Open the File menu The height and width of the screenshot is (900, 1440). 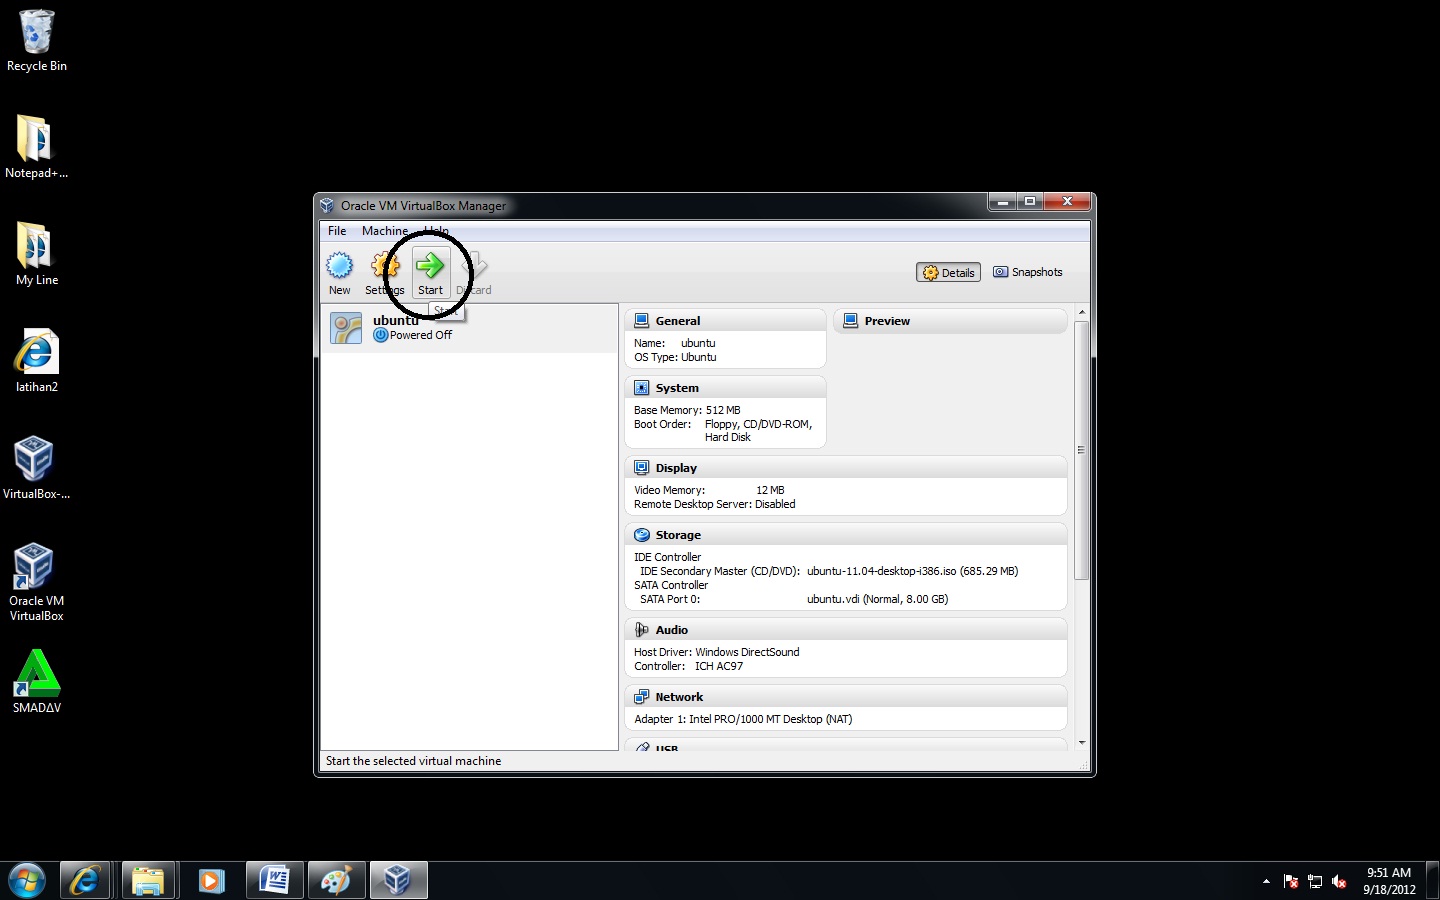click(x=337, y=231)
